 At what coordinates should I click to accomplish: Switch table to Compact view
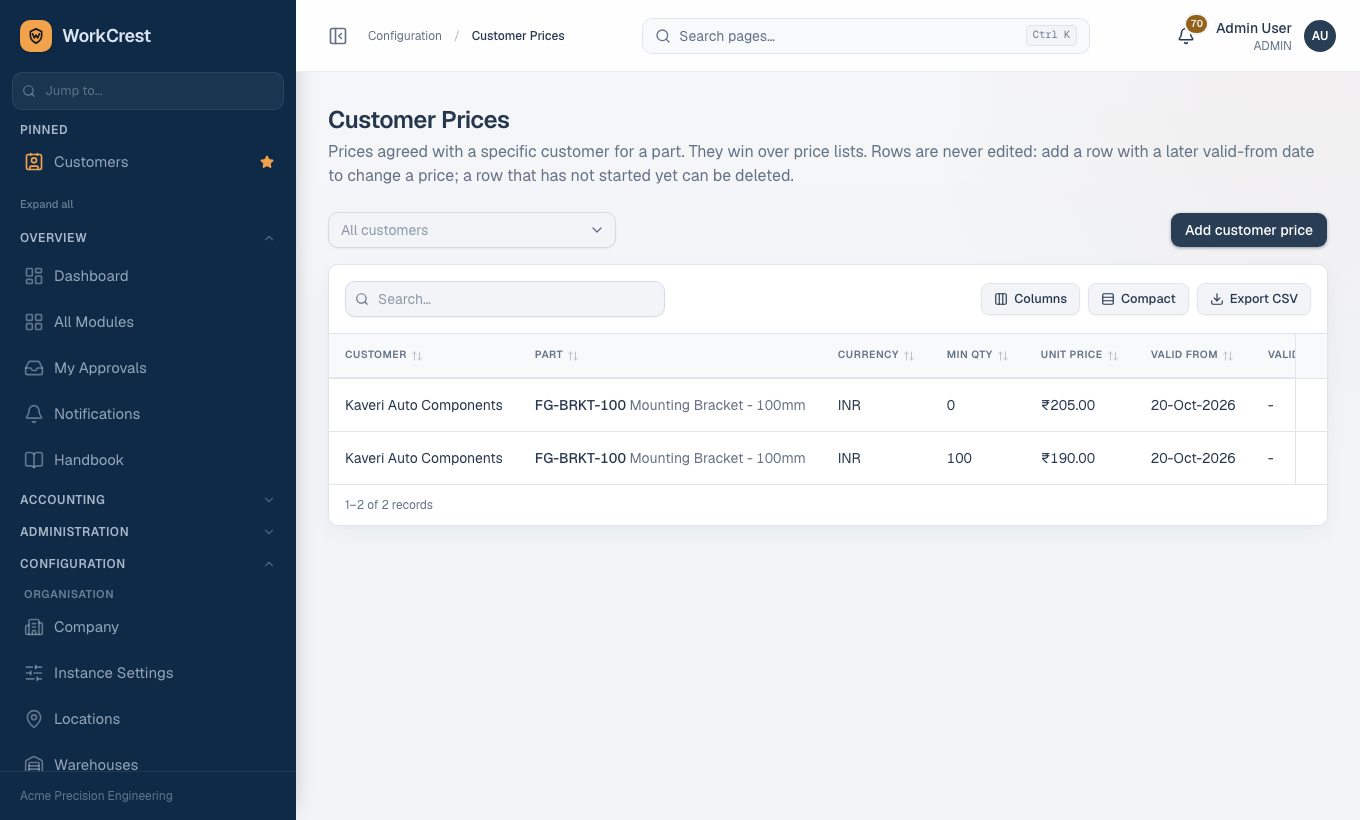point(1138,299)
